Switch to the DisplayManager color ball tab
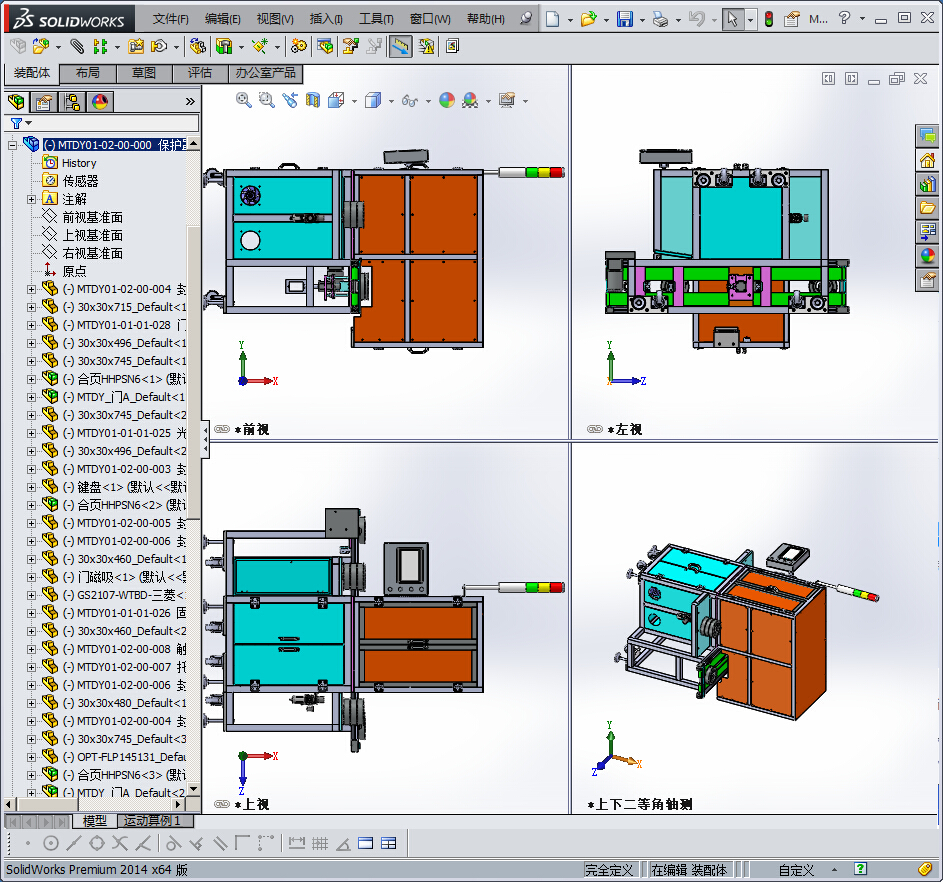Viewport: 943px width, 882px height. coord(100,102)
